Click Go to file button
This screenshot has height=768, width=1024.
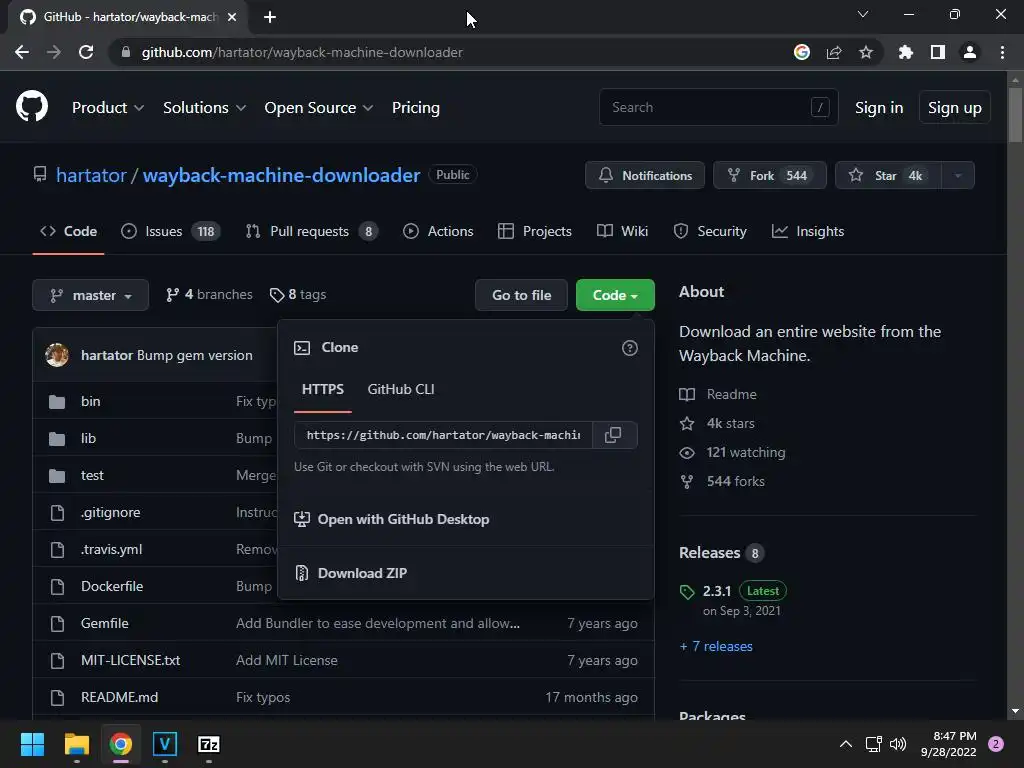[x=521, y=295]
